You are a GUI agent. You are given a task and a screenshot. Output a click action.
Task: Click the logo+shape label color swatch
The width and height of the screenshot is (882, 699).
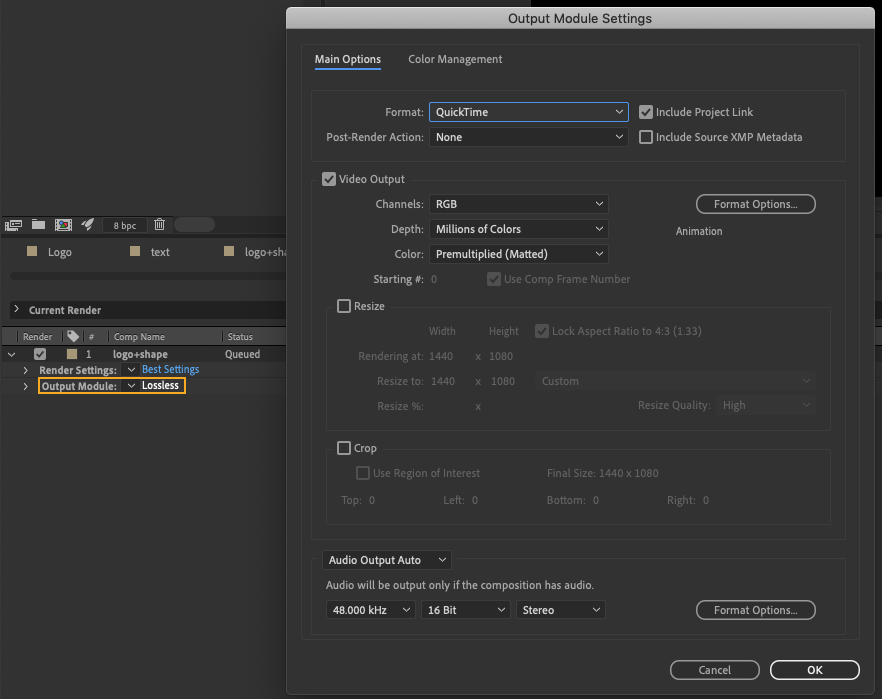pyautogui.click(x=72, y=354)
